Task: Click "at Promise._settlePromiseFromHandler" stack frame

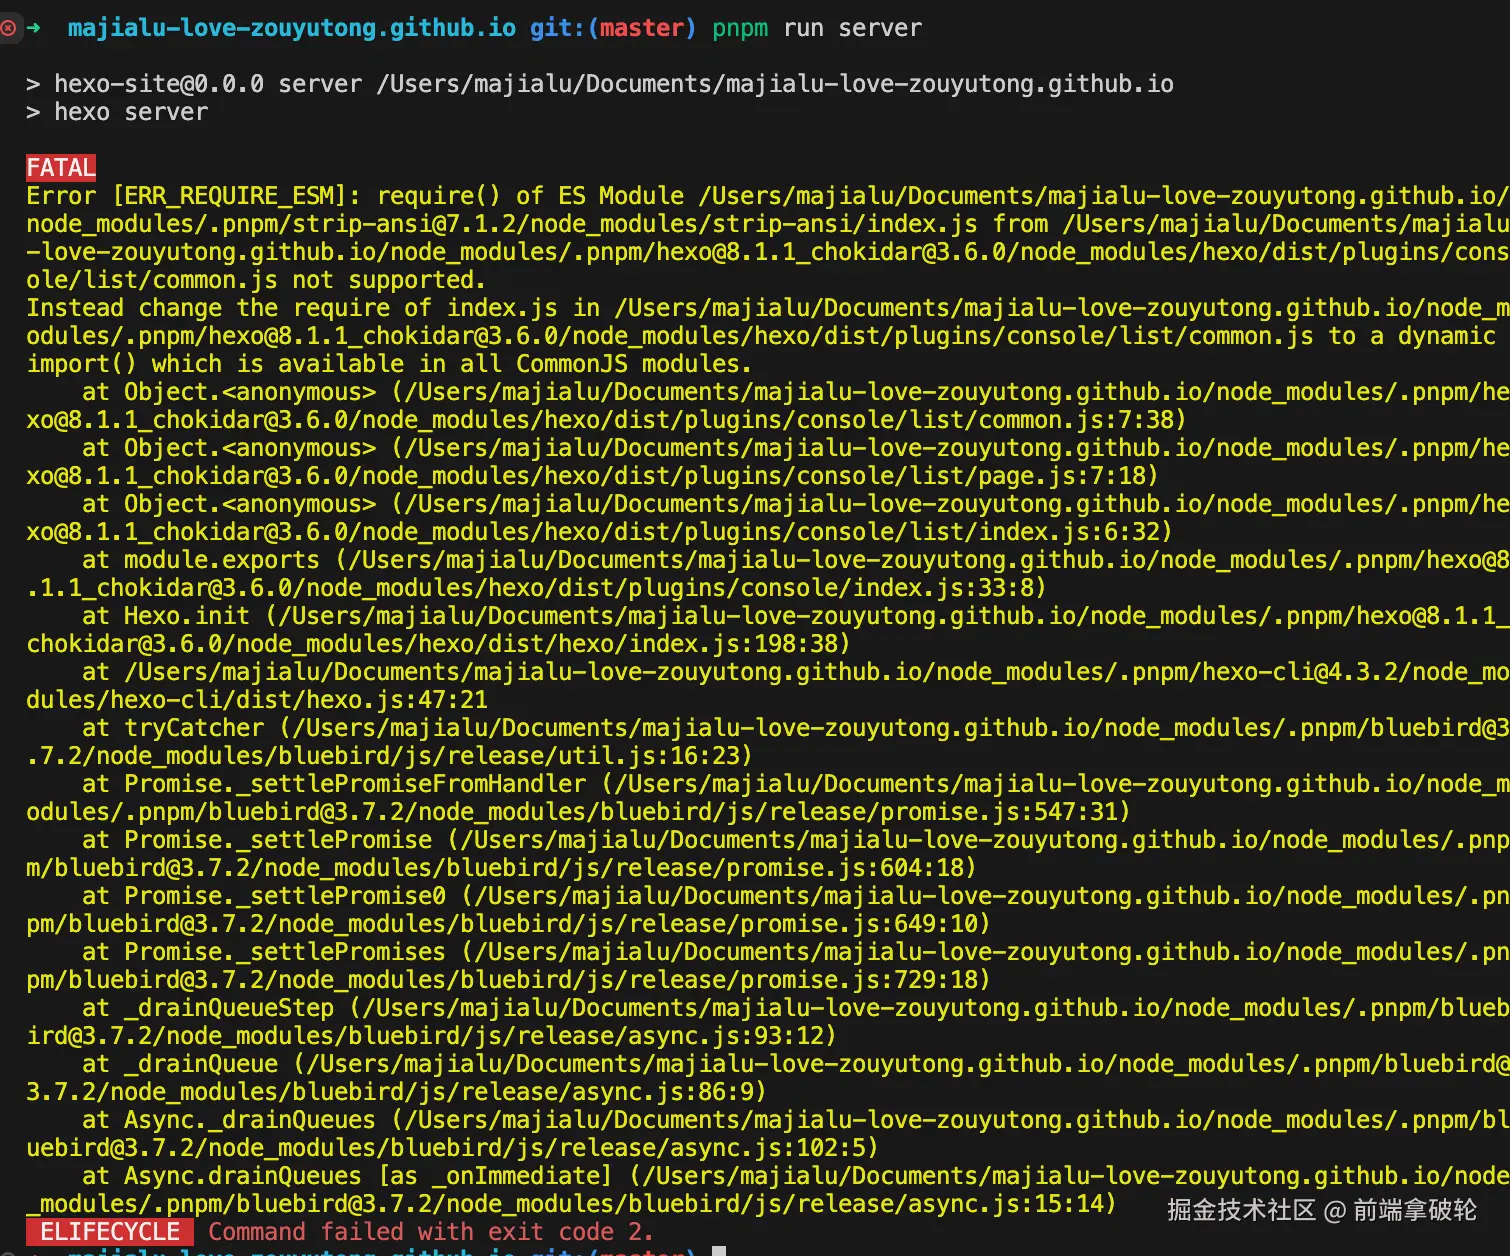Action: coord(334,784)
